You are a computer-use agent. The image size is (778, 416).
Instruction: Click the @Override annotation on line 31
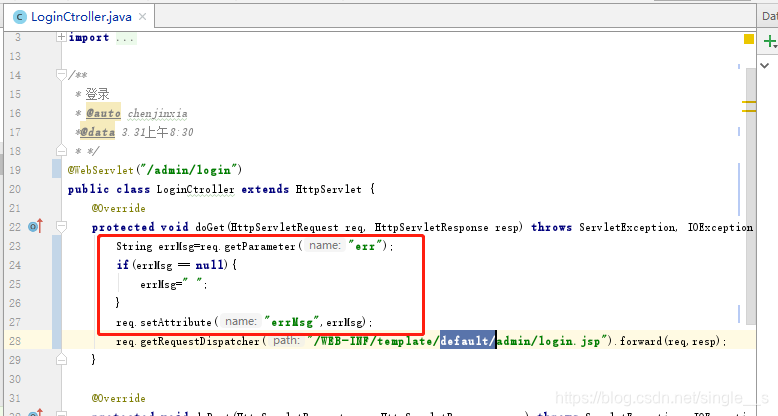tap(119, 398)
